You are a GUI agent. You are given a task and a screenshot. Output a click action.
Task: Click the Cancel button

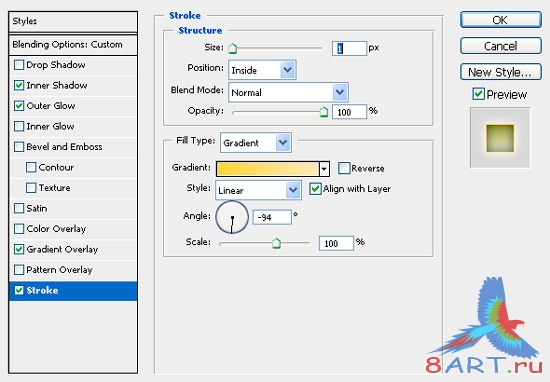point(501,46)
